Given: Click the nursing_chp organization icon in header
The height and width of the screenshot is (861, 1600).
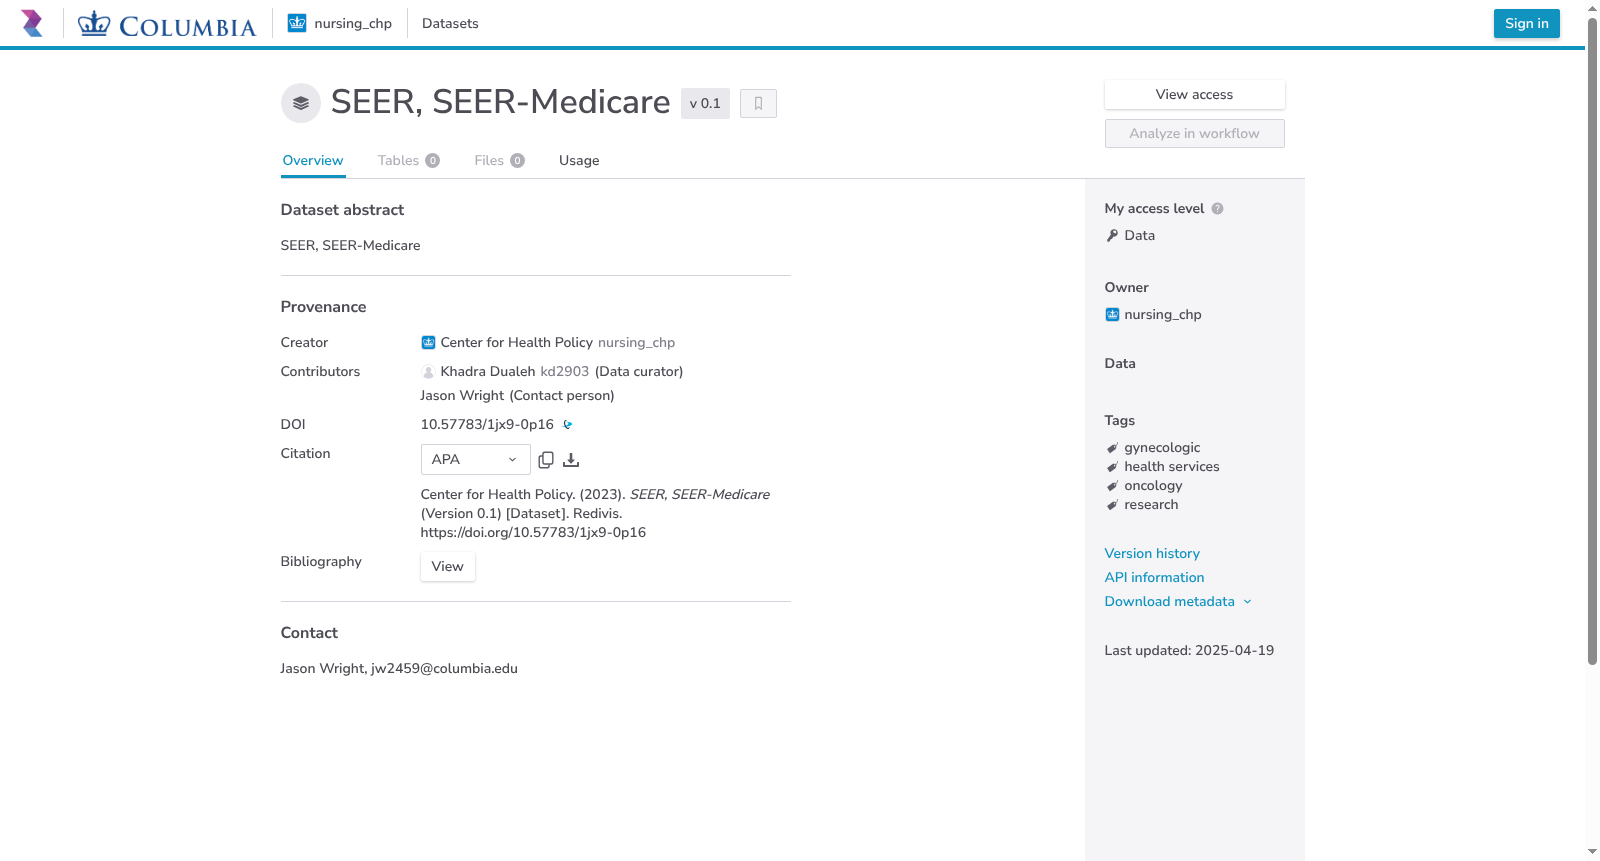Looking at the screenshot, I should pos(297,23).
